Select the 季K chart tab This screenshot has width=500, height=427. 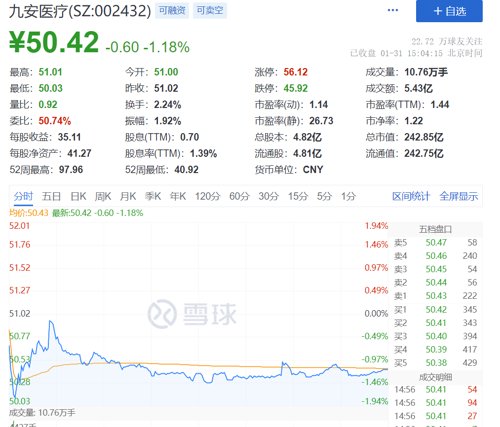click(x=153, y=196)
